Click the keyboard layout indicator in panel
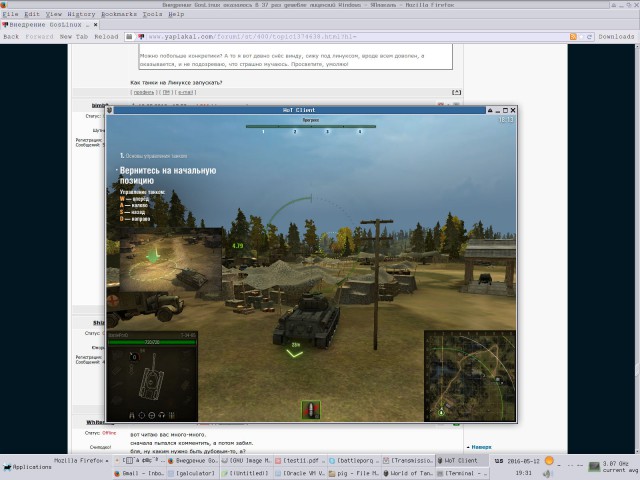The width and height of the screenshot is (640, 480). pyautogui.click(x=499, y=461)
